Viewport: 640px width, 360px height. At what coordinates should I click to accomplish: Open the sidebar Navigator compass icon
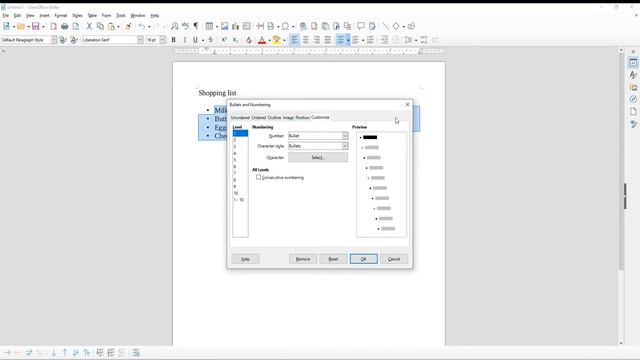[x=633, y=99]
